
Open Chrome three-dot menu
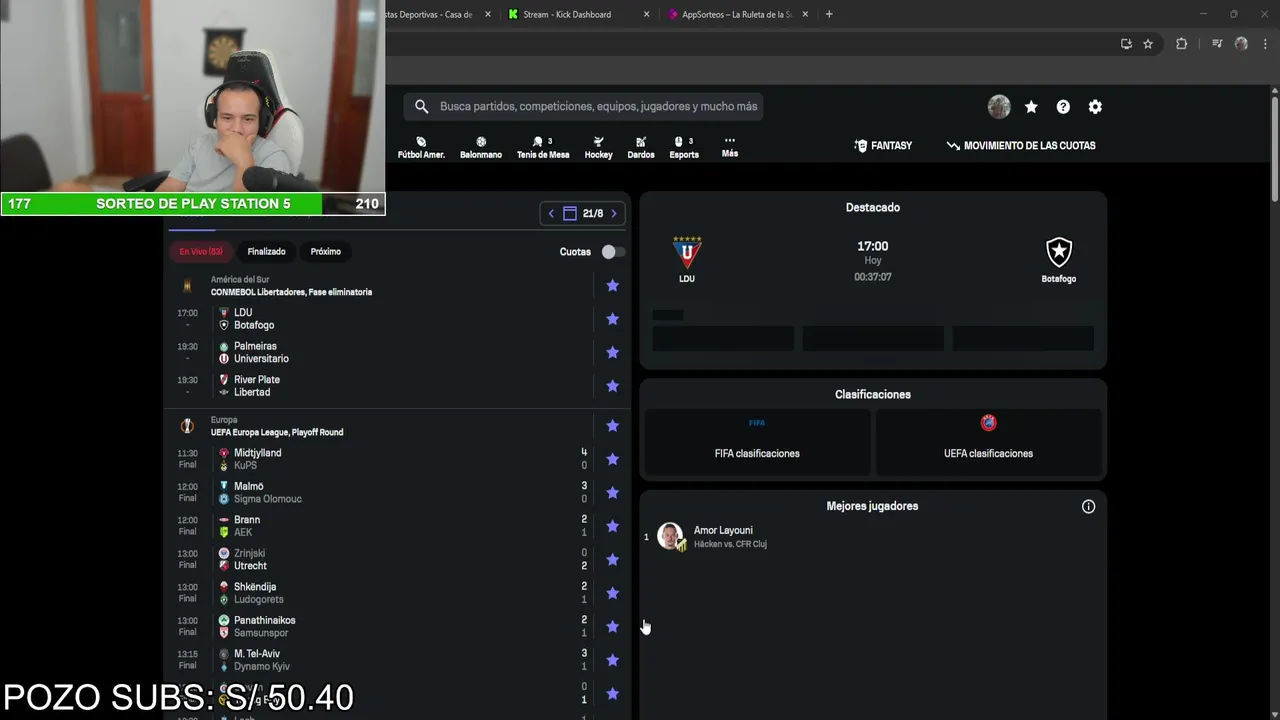tap(1266, 44)
